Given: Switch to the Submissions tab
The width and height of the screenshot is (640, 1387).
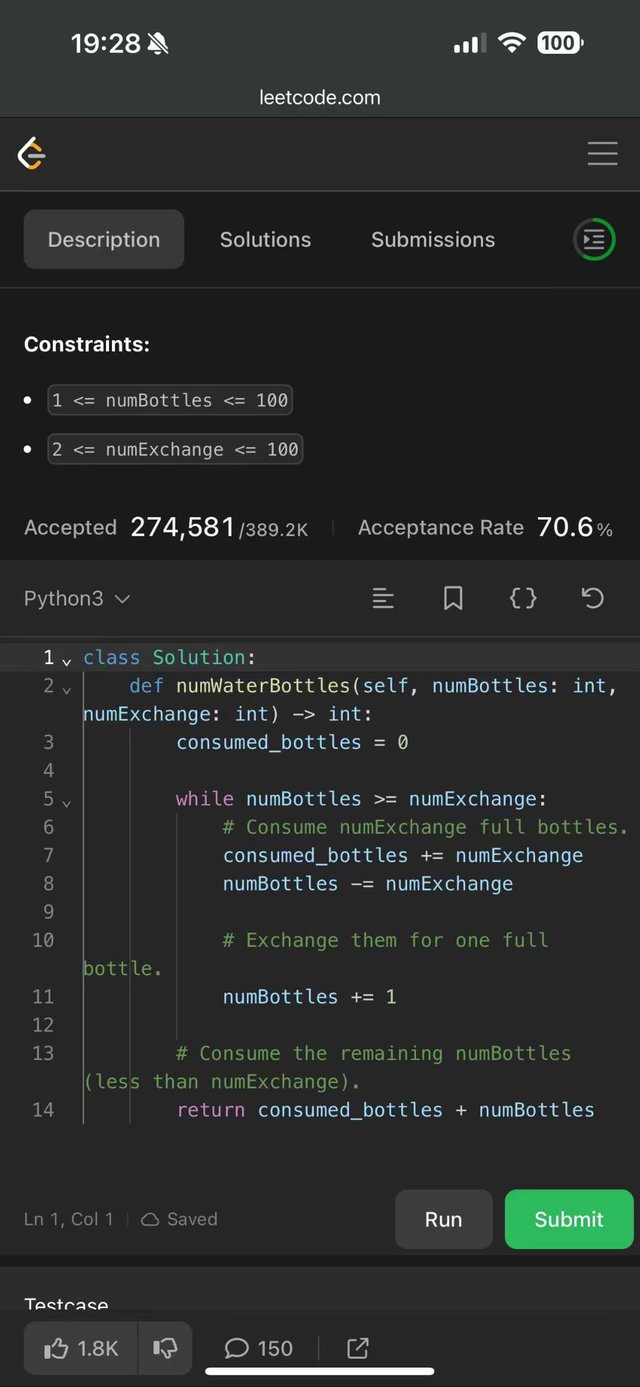Looking at the screenshot, I should point(433,240).
